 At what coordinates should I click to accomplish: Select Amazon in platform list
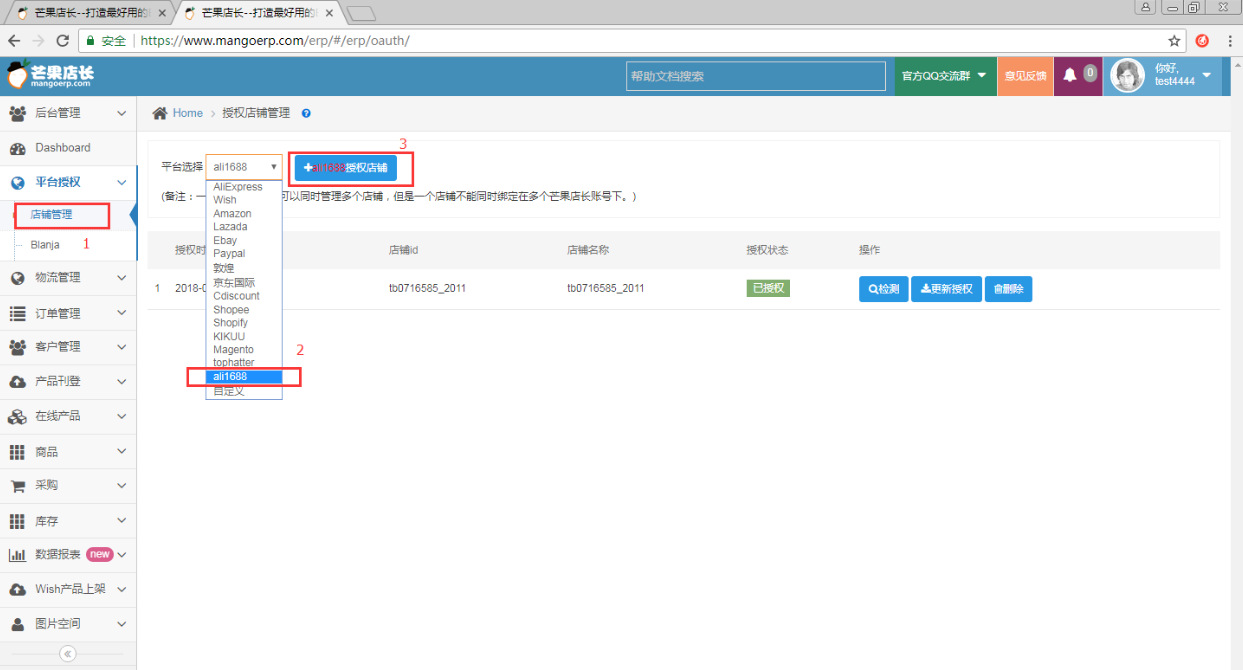click(244, 214)
